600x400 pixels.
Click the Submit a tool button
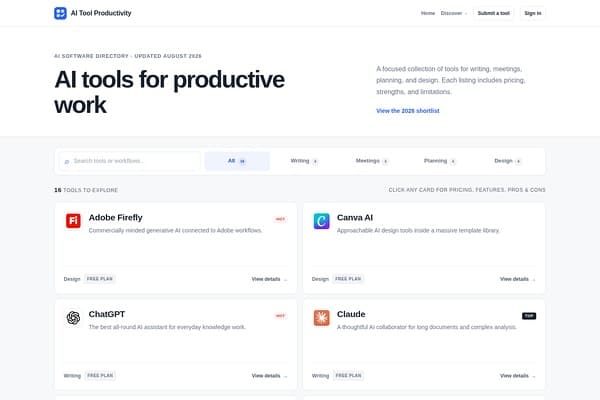point(494,13)
